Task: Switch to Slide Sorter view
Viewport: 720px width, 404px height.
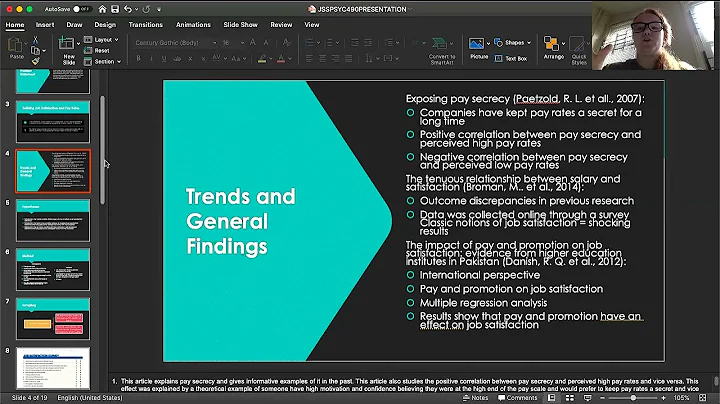Action: click(569, 398)
